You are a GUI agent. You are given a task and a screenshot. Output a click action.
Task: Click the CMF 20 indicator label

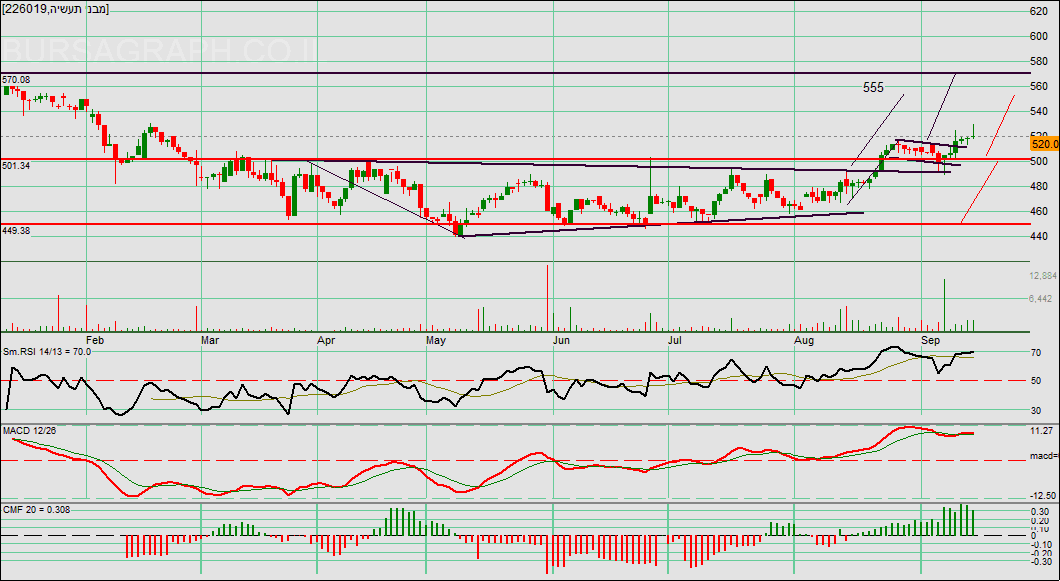coord(36,509)
